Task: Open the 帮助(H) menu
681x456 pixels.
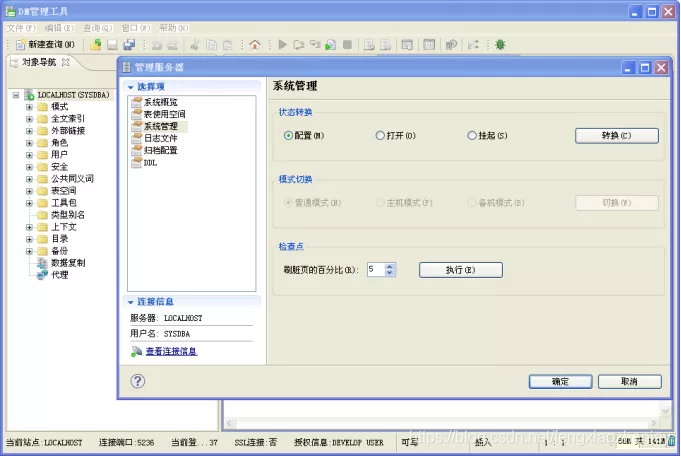Action: pyautogui.click(x=174, y=28)
